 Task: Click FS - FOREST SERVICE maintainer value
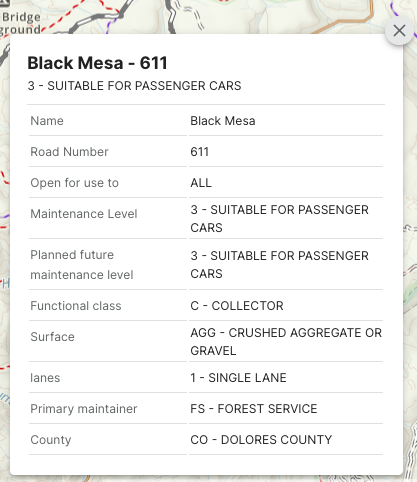[254, 409]
